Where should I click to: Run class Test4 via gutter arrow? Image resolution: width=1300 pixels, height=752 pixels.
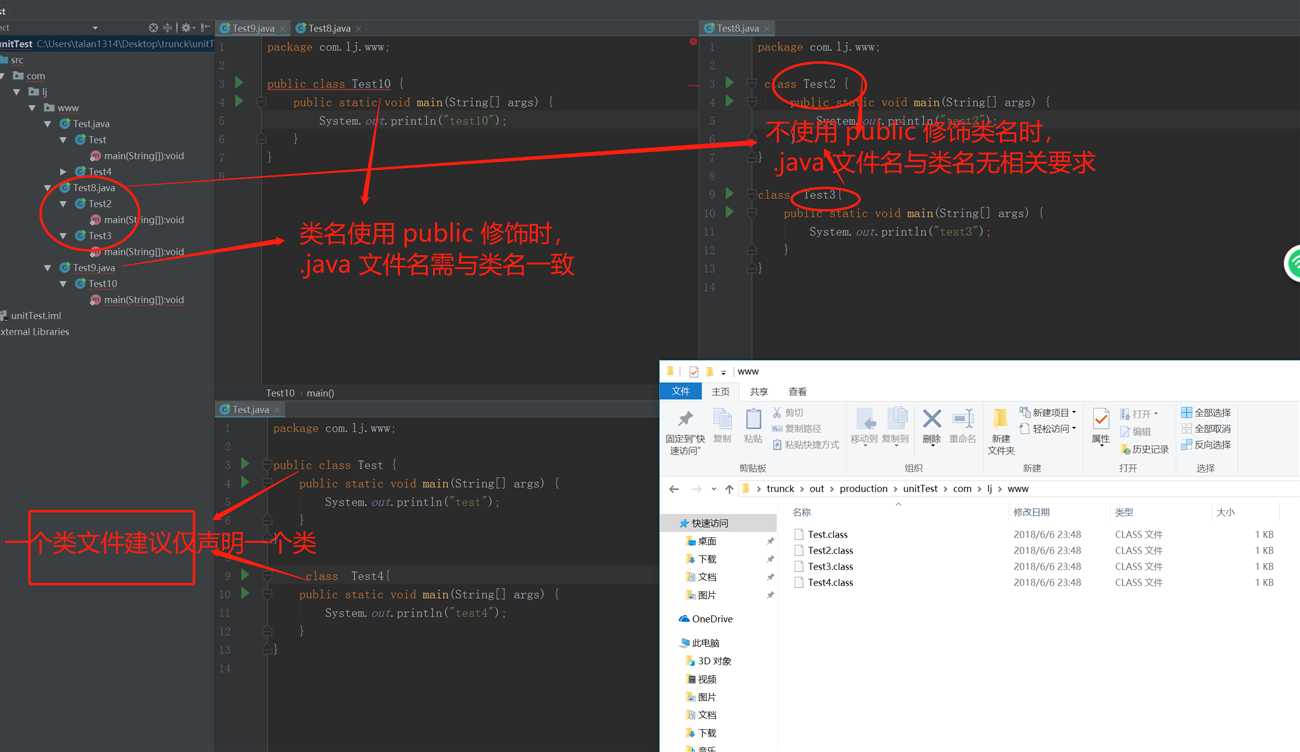(245, 575)
